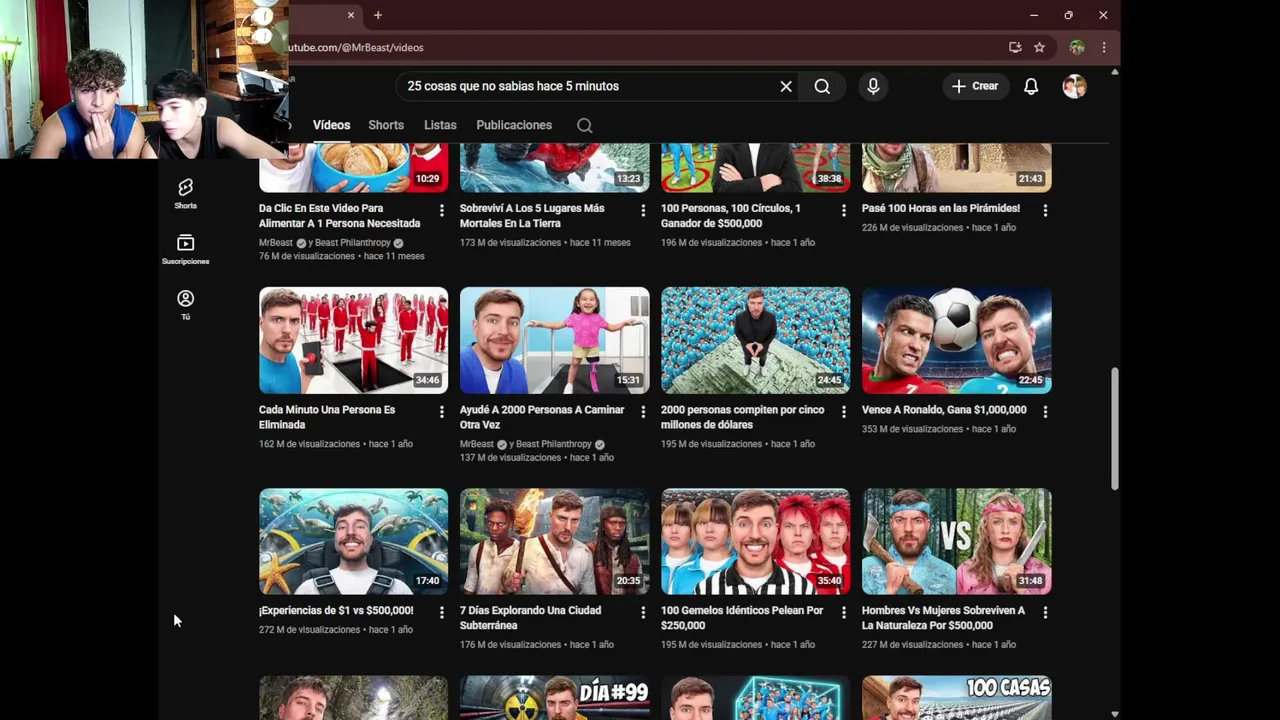Image resolution: width=1280 pixels, height=720 pixels.
Task: Open Suscripciones in the sidebar
Action: tap(185, 249)
